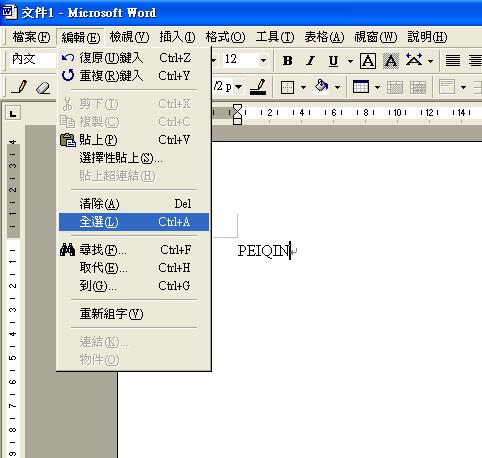Click the merge cells icon
The image size is (482, 458).
tap(395, 87)
